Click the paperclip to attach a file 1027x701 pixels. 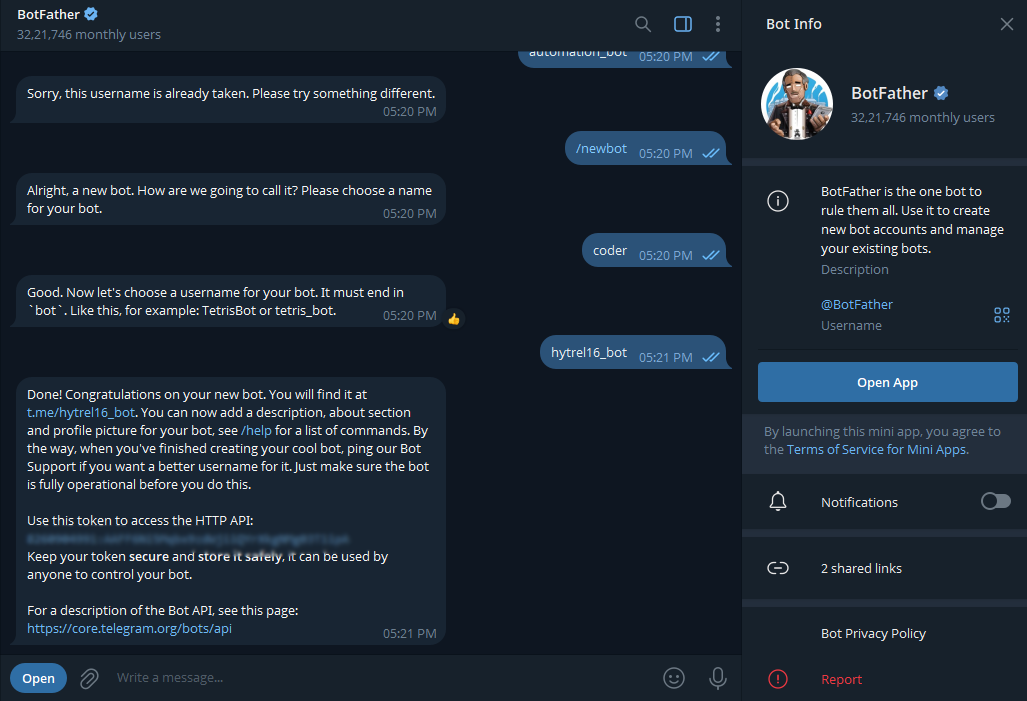tap(88, 678)
